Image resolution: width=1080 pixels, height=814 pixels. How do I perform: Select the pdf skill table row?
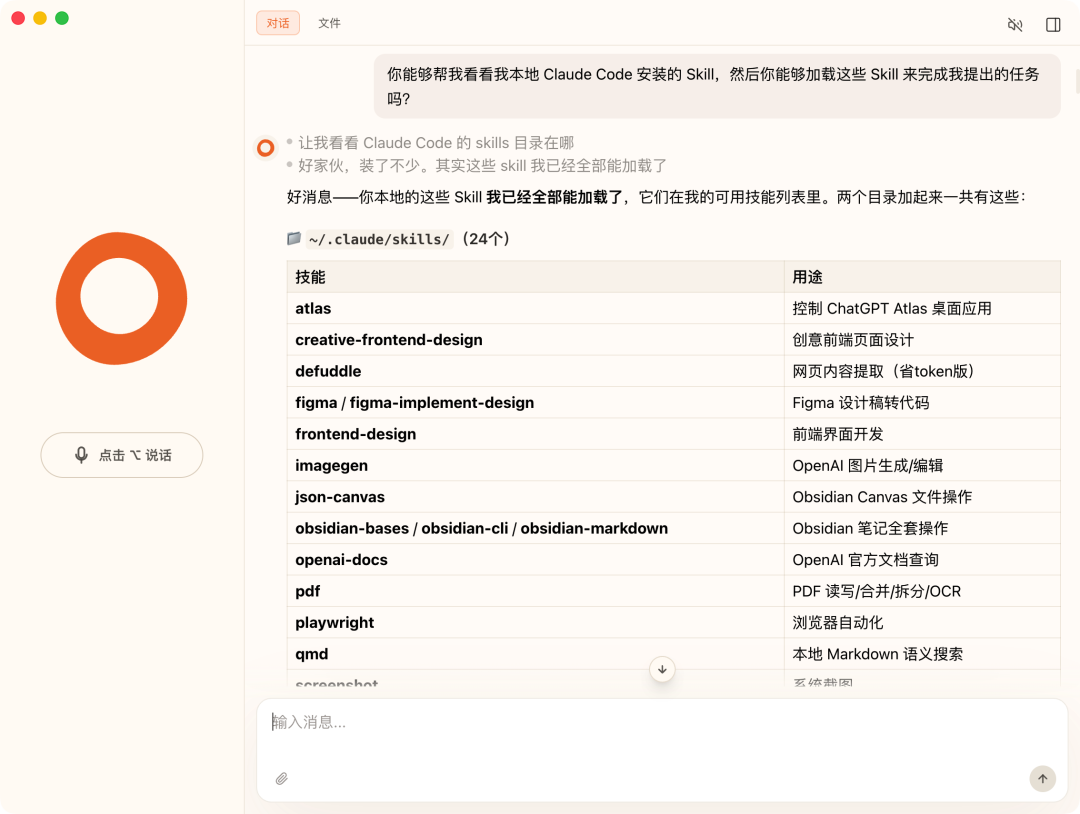pyautogui.click(x=307, y=591)
